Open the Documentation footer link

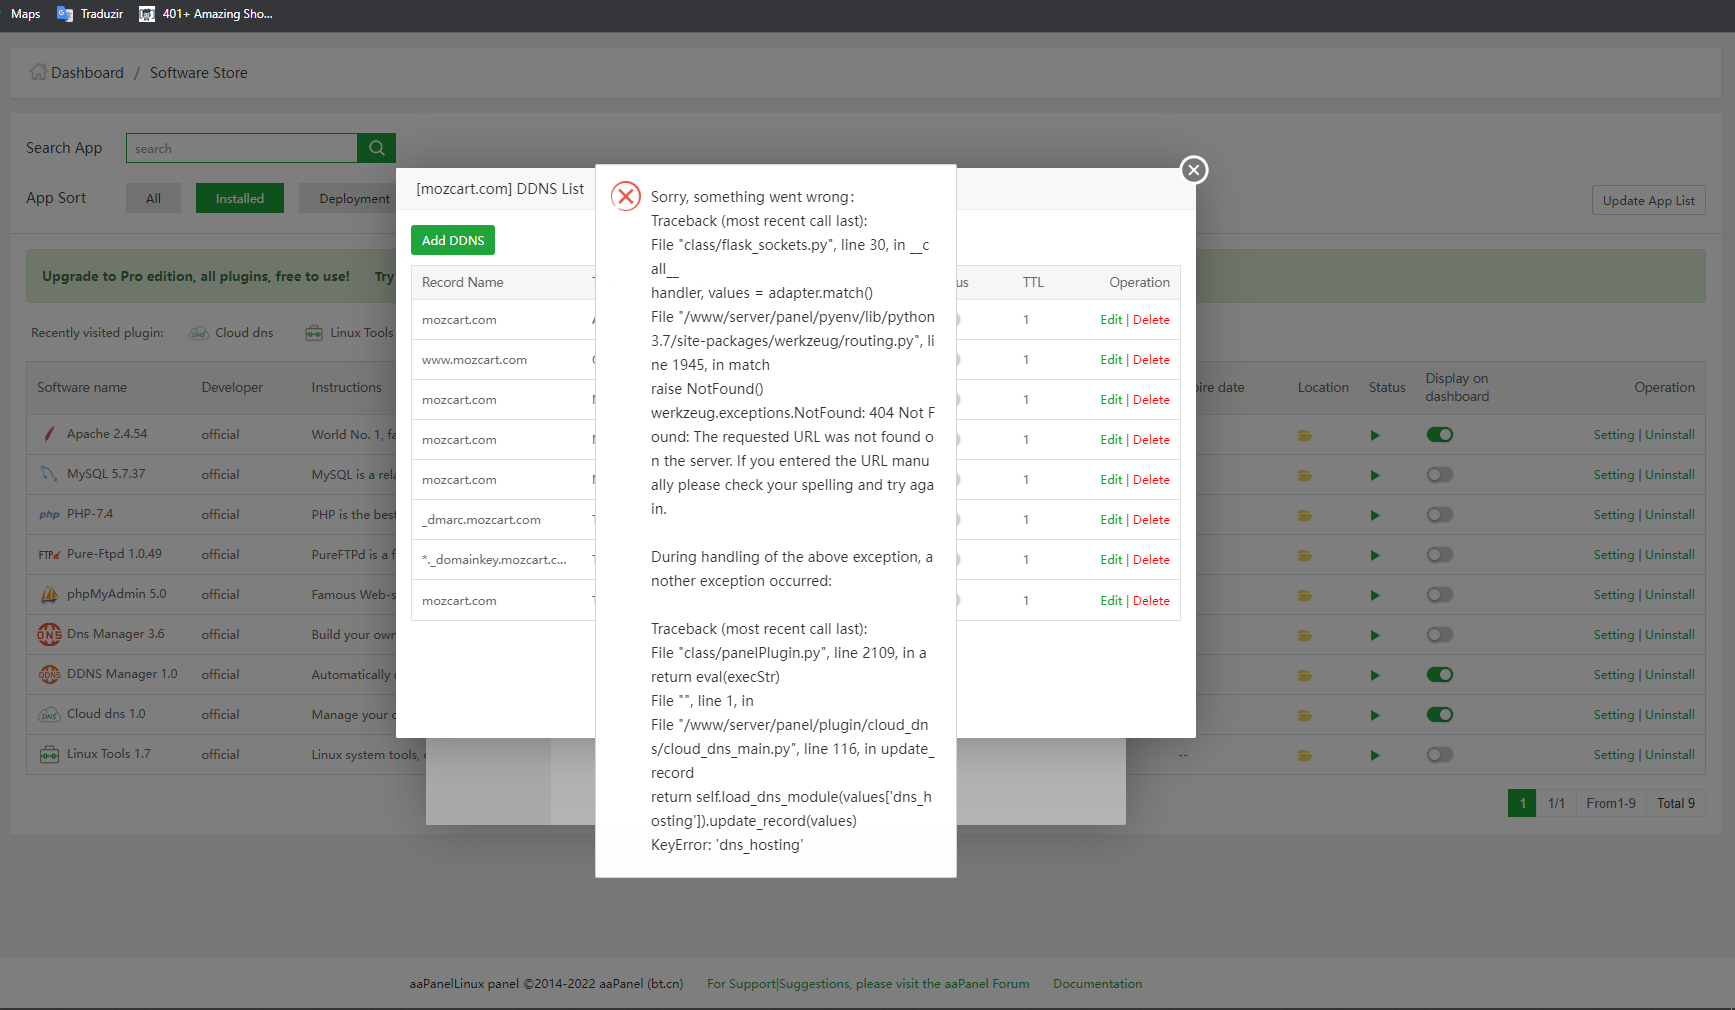coord(1097,984)
